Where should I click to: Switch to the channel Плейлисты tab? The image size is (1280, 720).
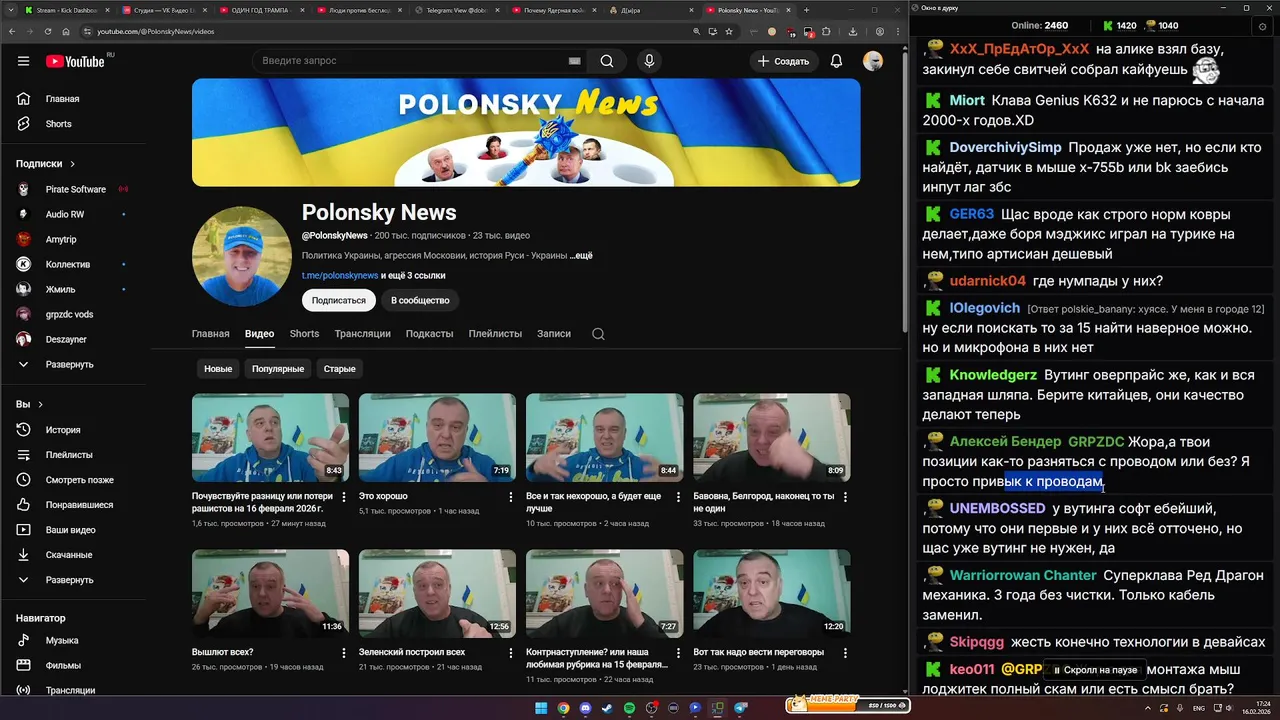[495, 334]
